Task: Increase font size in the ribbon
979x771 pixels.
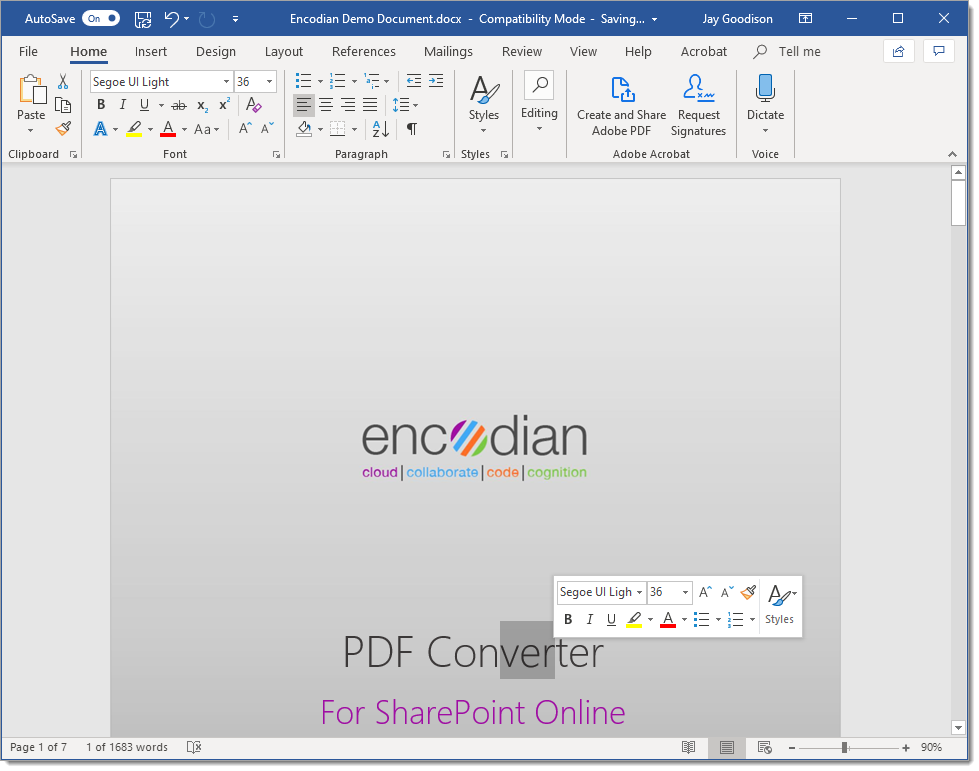Action: pos(245,129)
